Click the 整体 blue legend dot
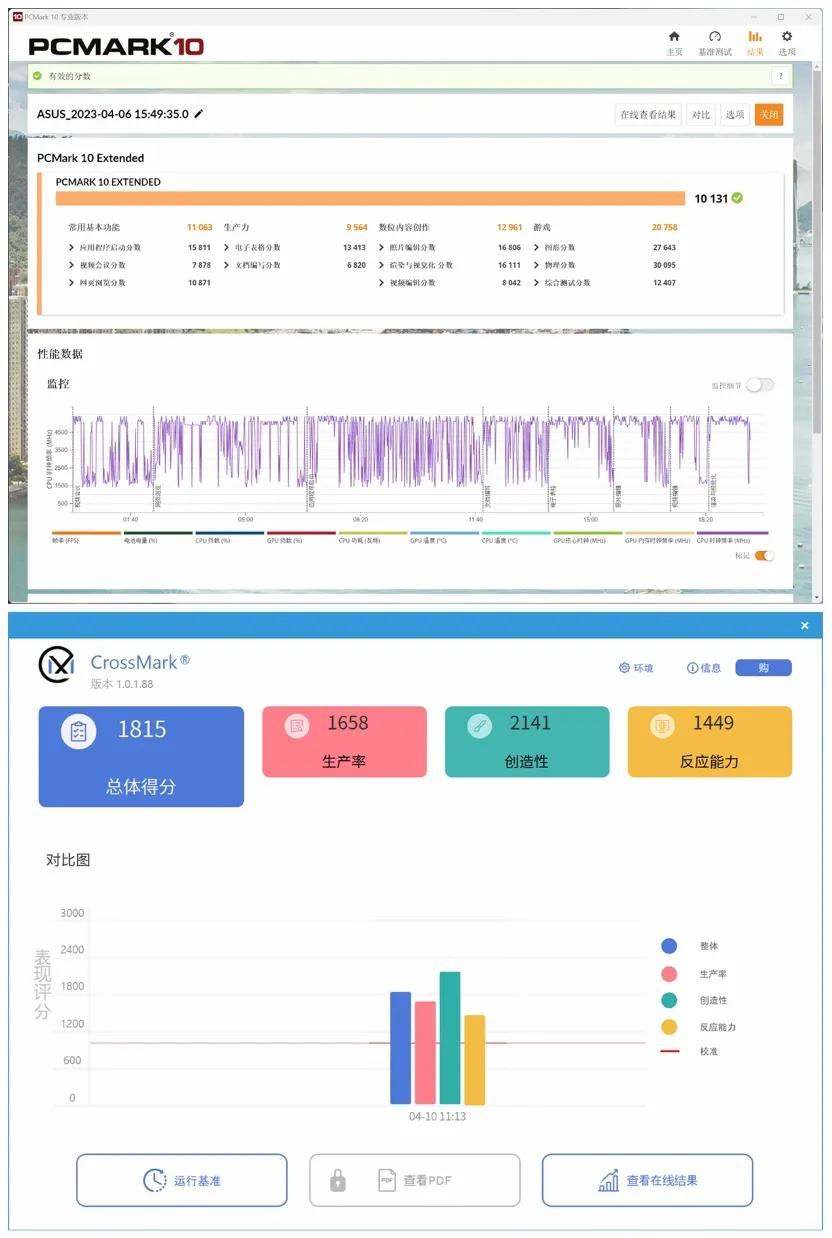The height and width of the screenshot is (1238, 832). [x=669, y=946]
